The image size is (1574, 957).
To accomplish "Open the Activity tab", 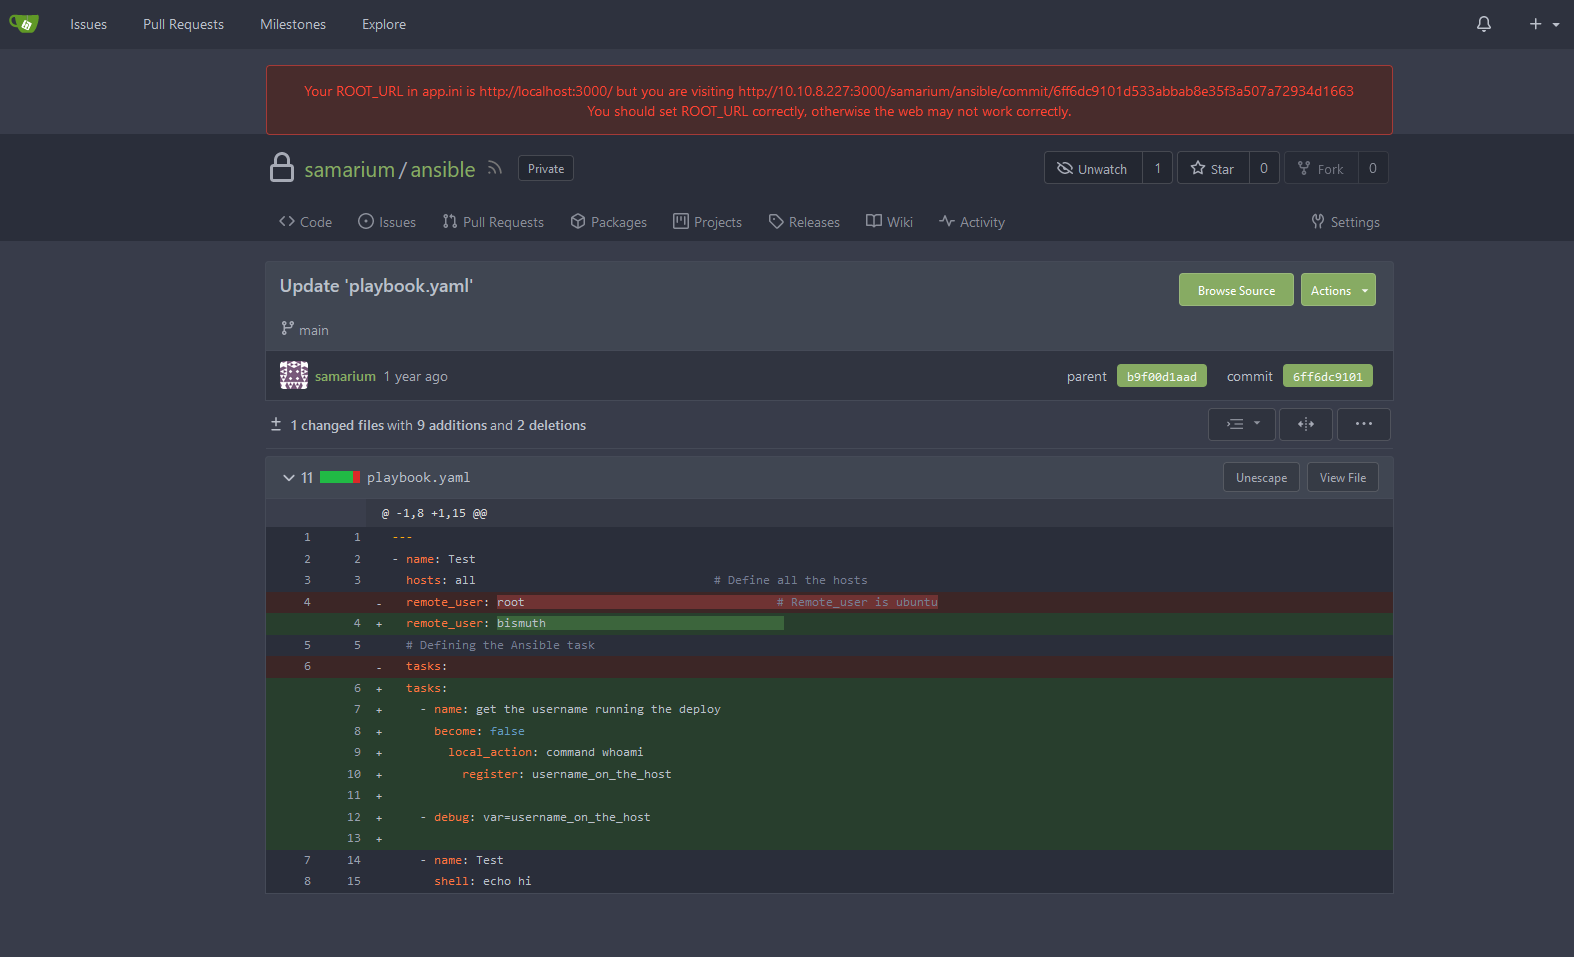I will point(972,222).
